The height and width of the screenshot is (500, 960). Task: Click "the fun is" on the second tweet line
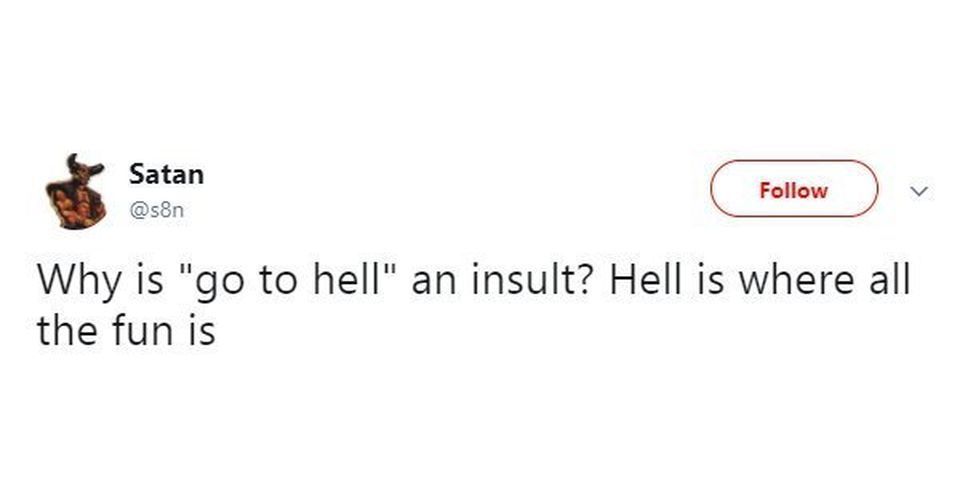pos(126,330)
